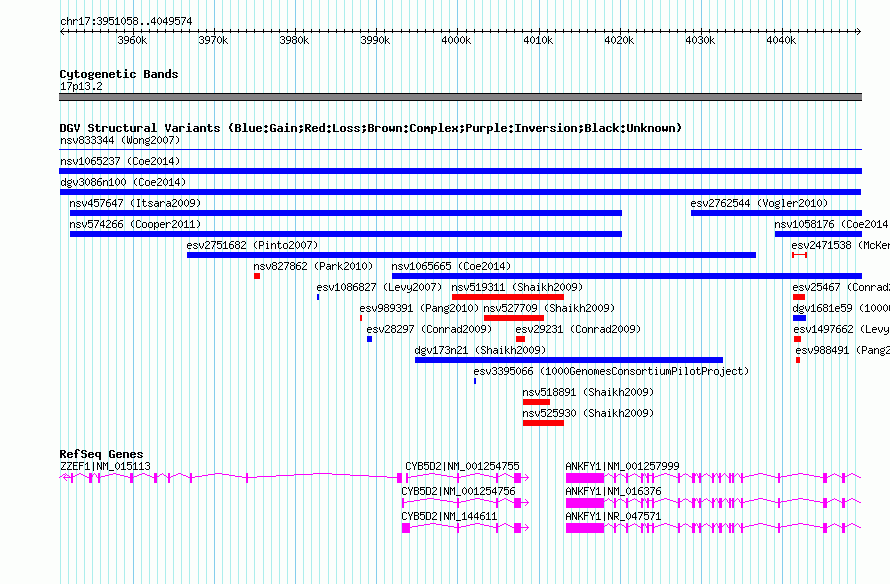Select the dgv173n21 (Shaikh2009) blue bar

569,360
